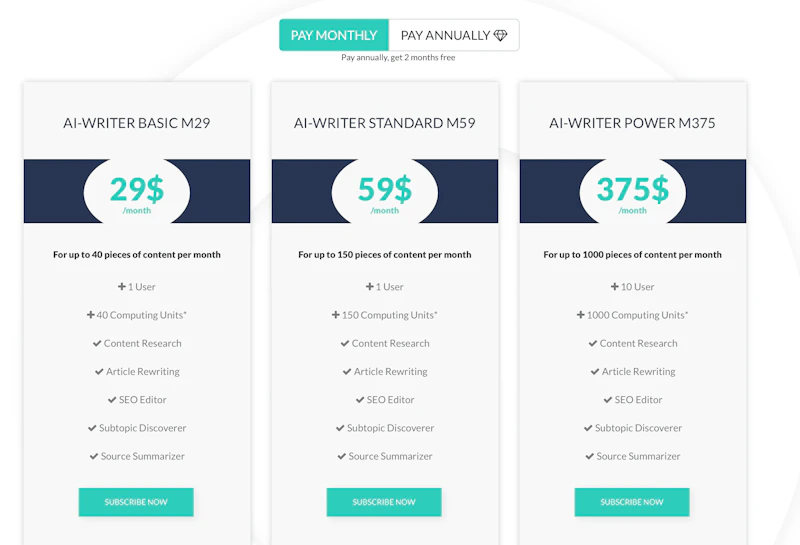
Task: Click the 59$ per month price badge
Action: tap(385, 191)
